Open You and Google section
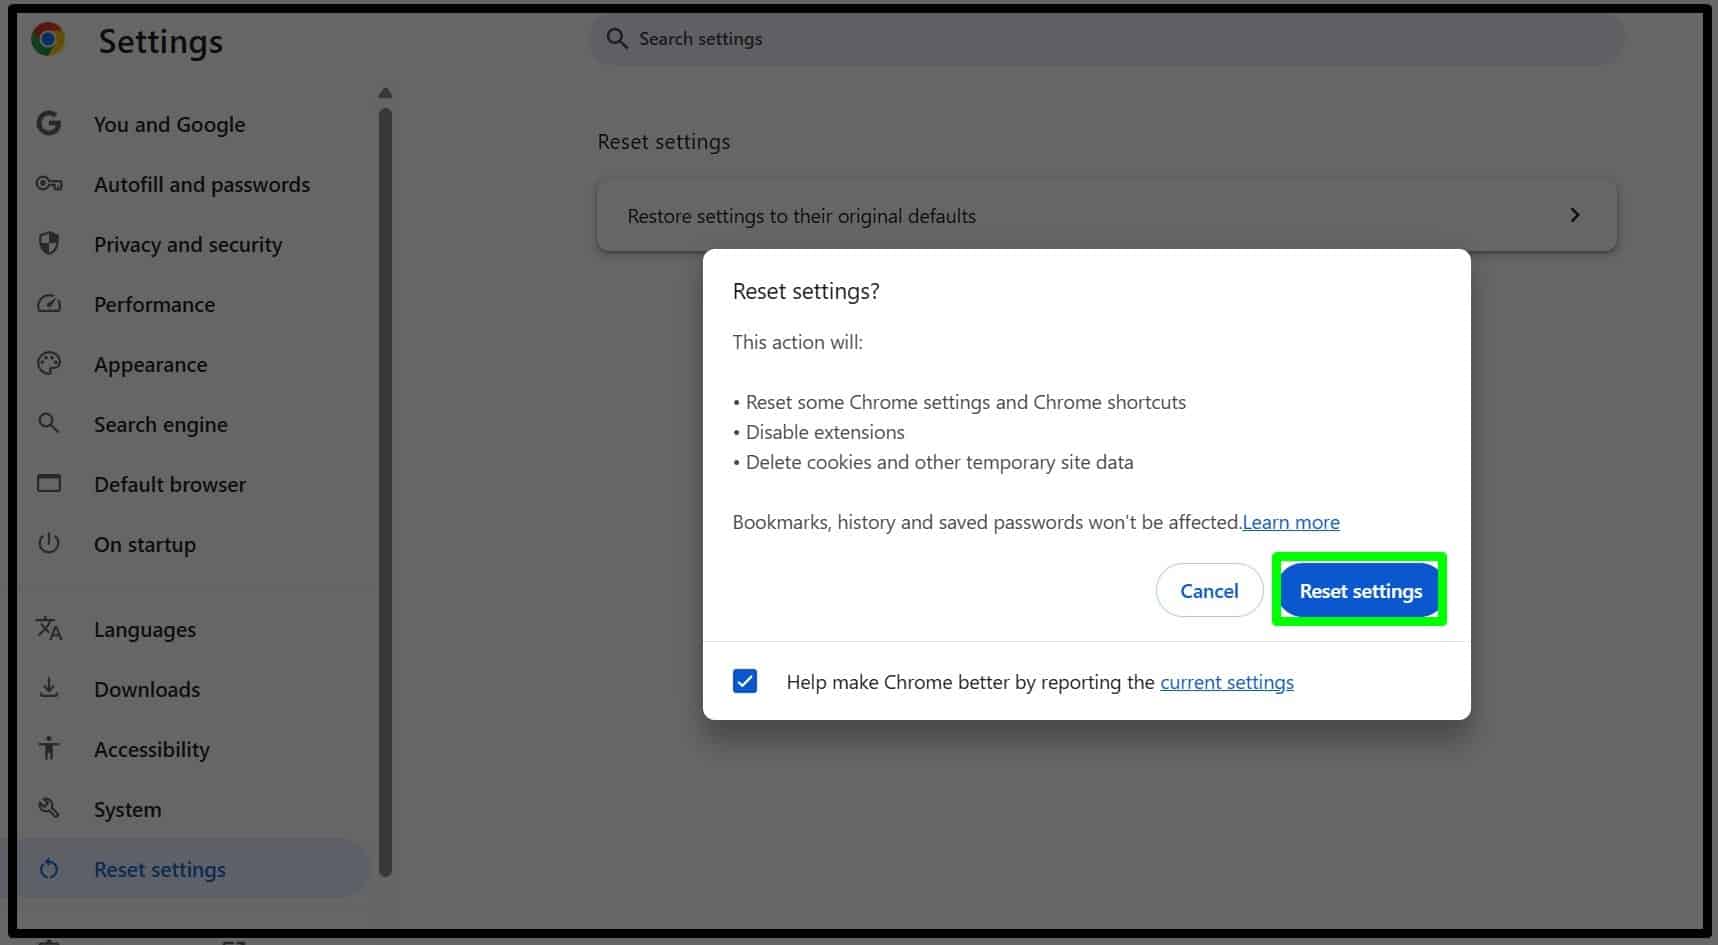1718x945 pixels. point(170,124)
